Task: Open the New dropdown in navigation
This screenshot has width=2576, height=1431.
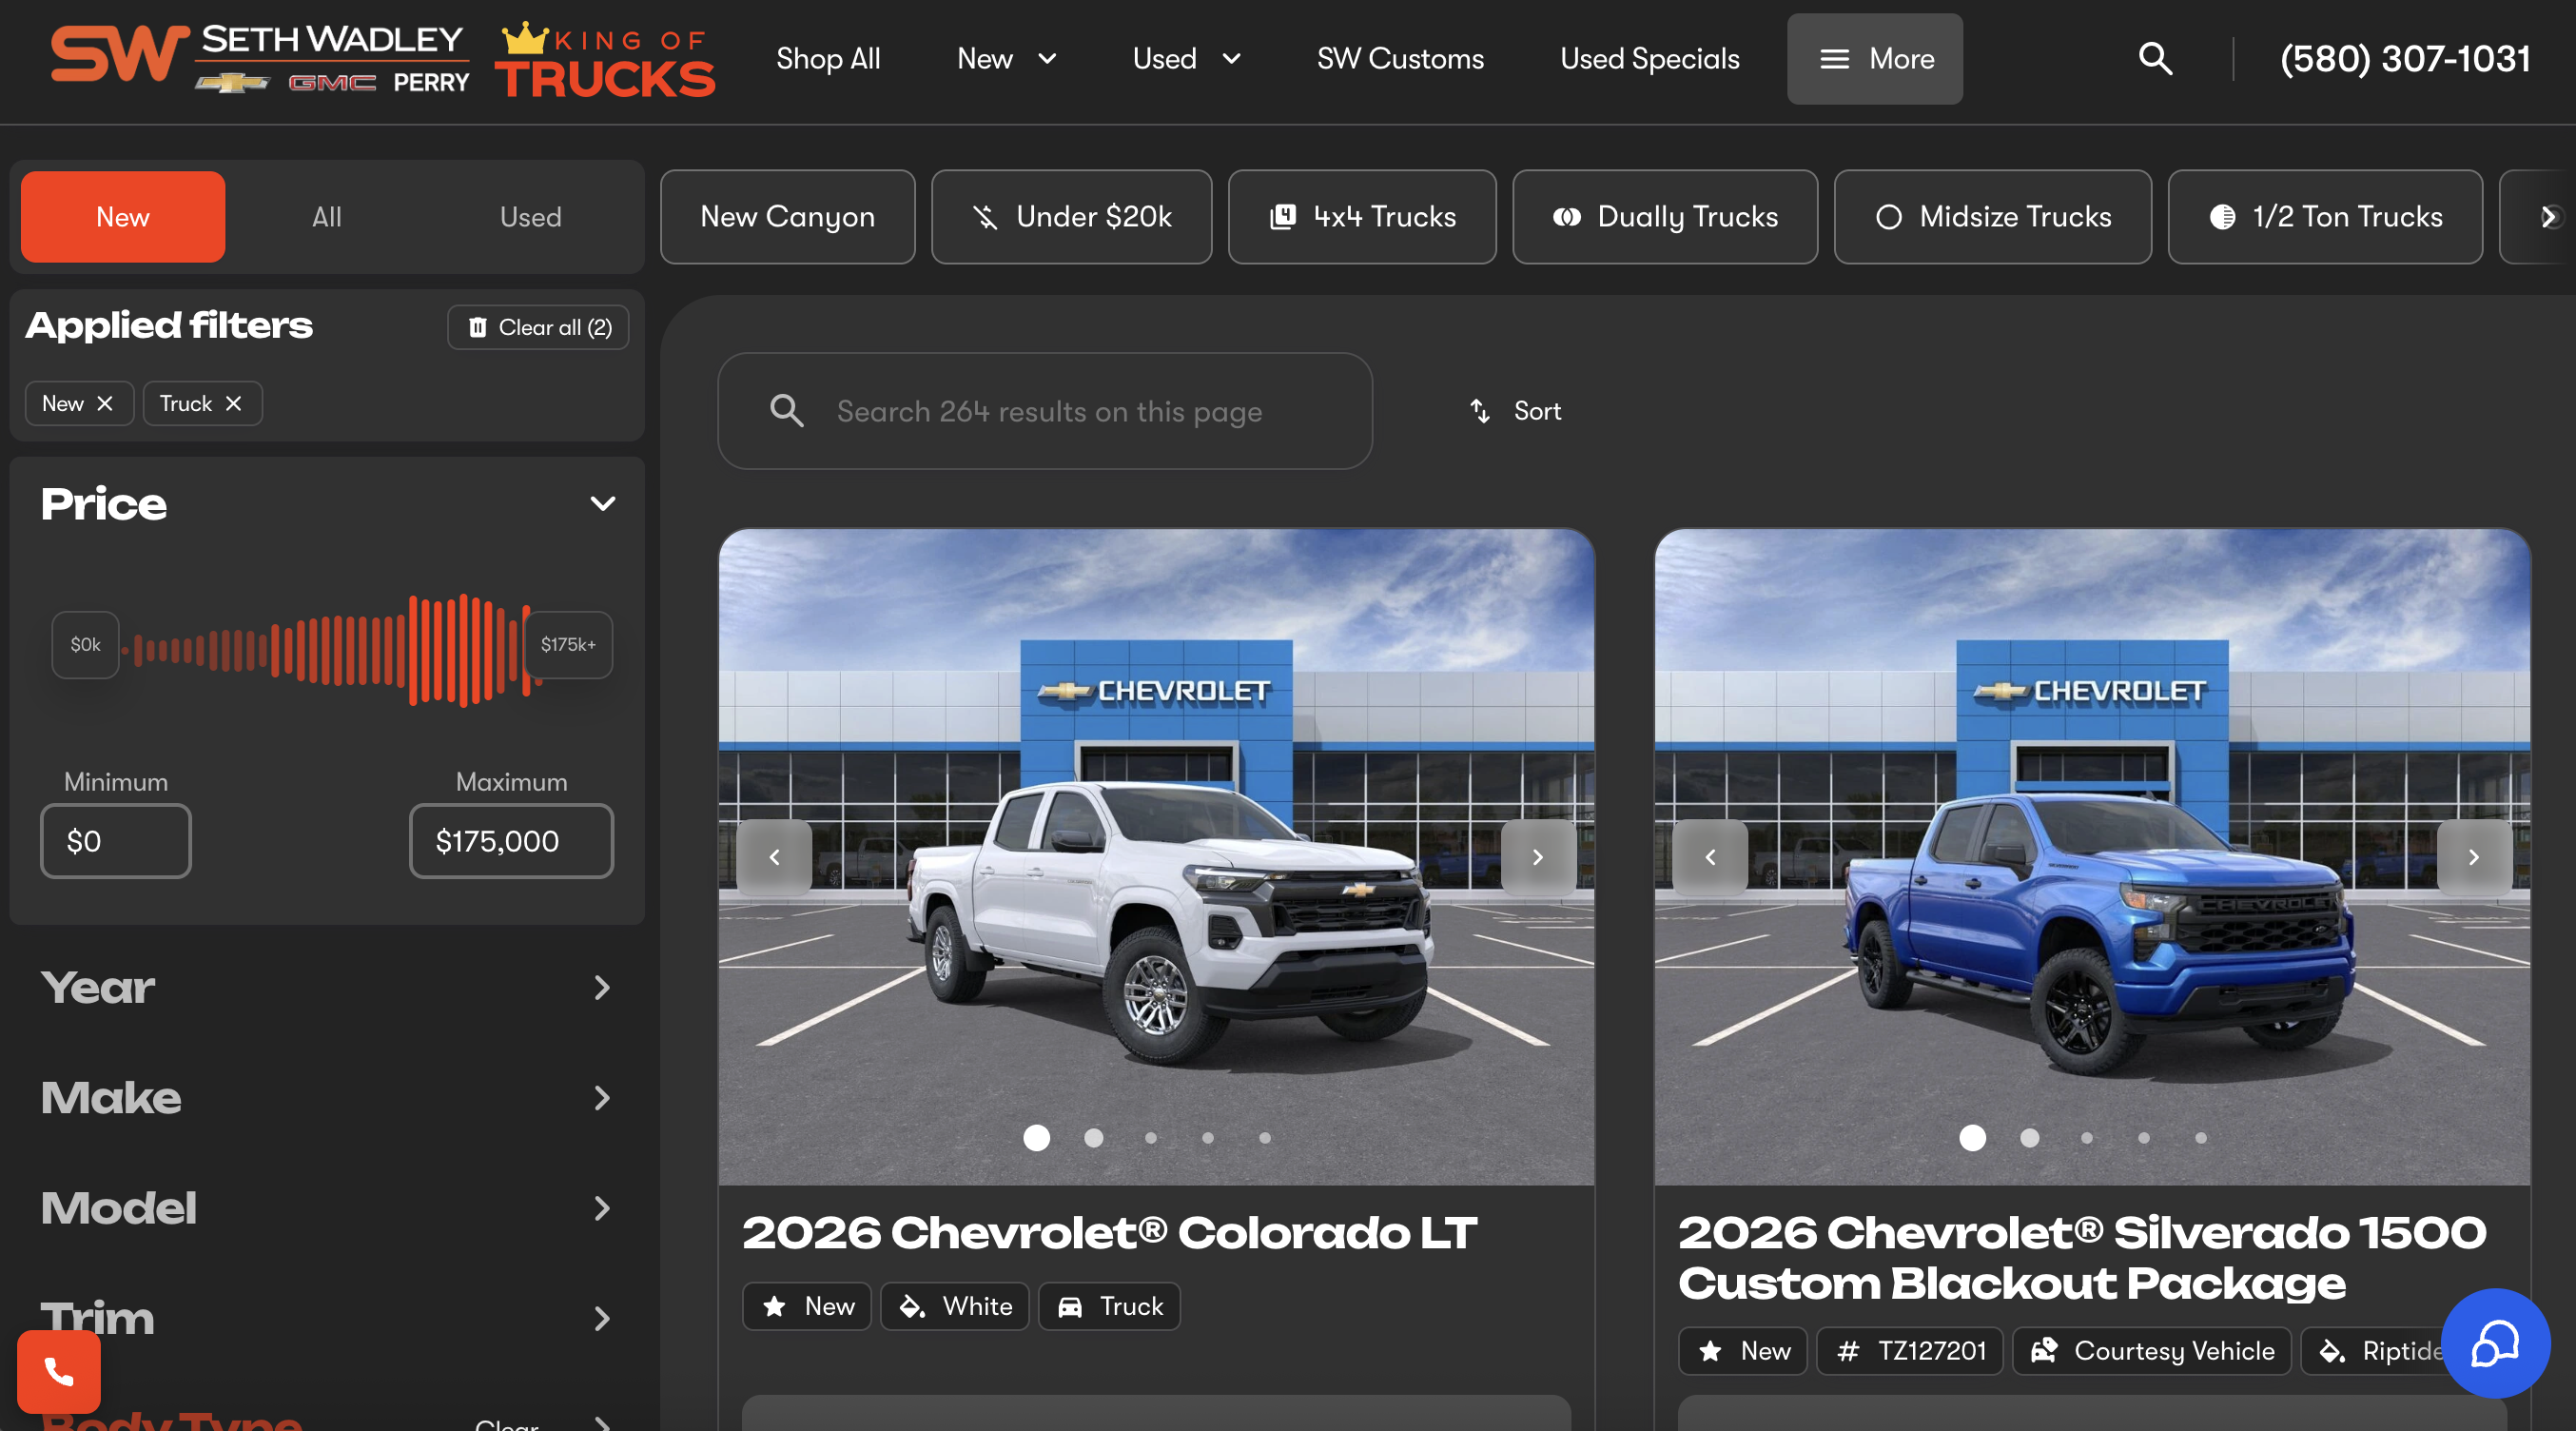Action: click(1007, 59)
